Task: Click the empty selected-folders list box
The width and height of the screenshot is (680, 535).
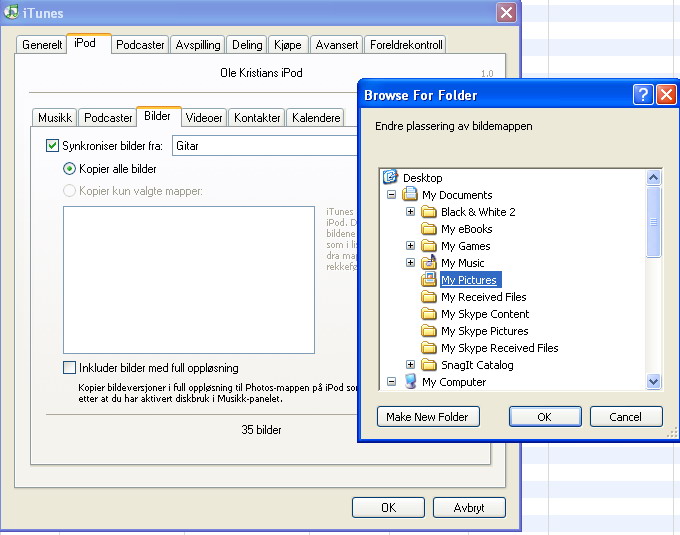Action: tap(189, 280)
